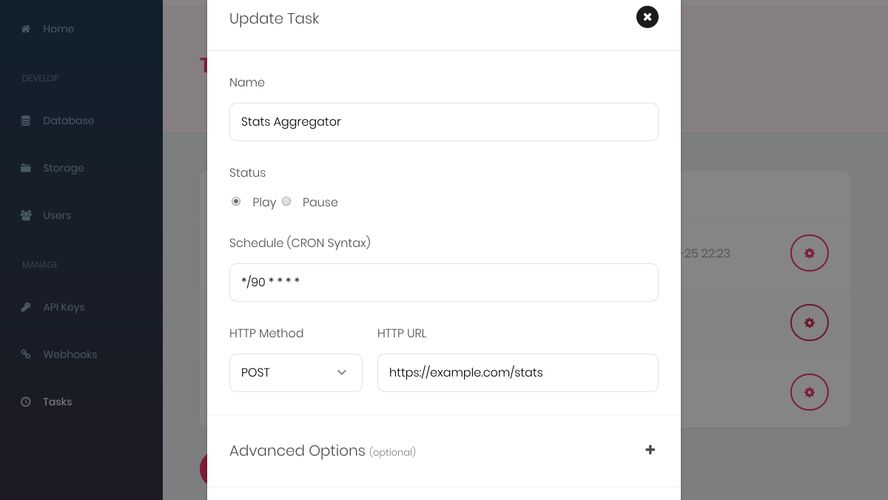888x500 pixels.
Task: Click the Home icon in sidebar
Action: click(25, 29)
